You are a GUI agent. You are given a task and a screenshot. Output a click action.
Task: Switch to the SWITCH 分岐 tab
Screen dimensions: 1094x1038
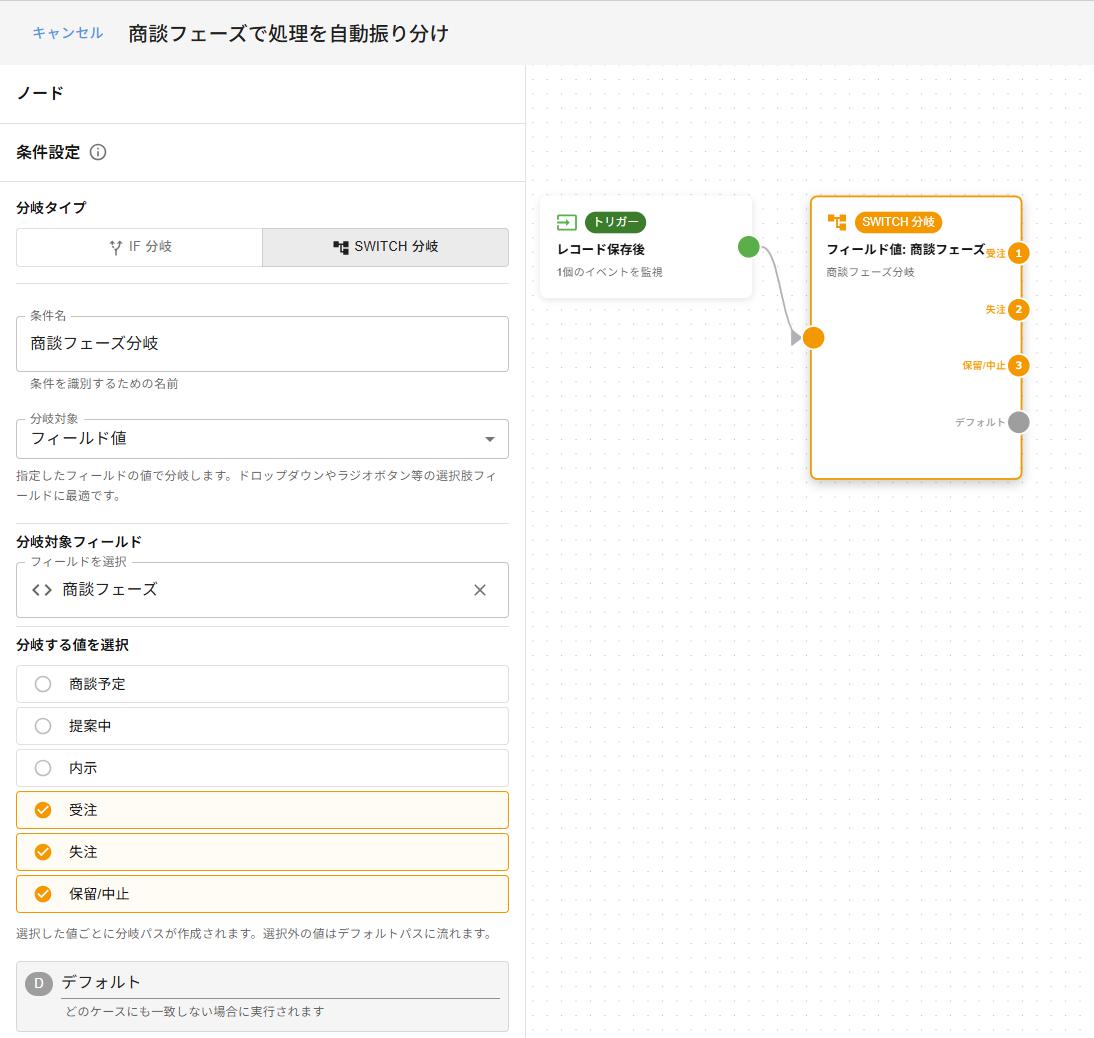point(384,247)
